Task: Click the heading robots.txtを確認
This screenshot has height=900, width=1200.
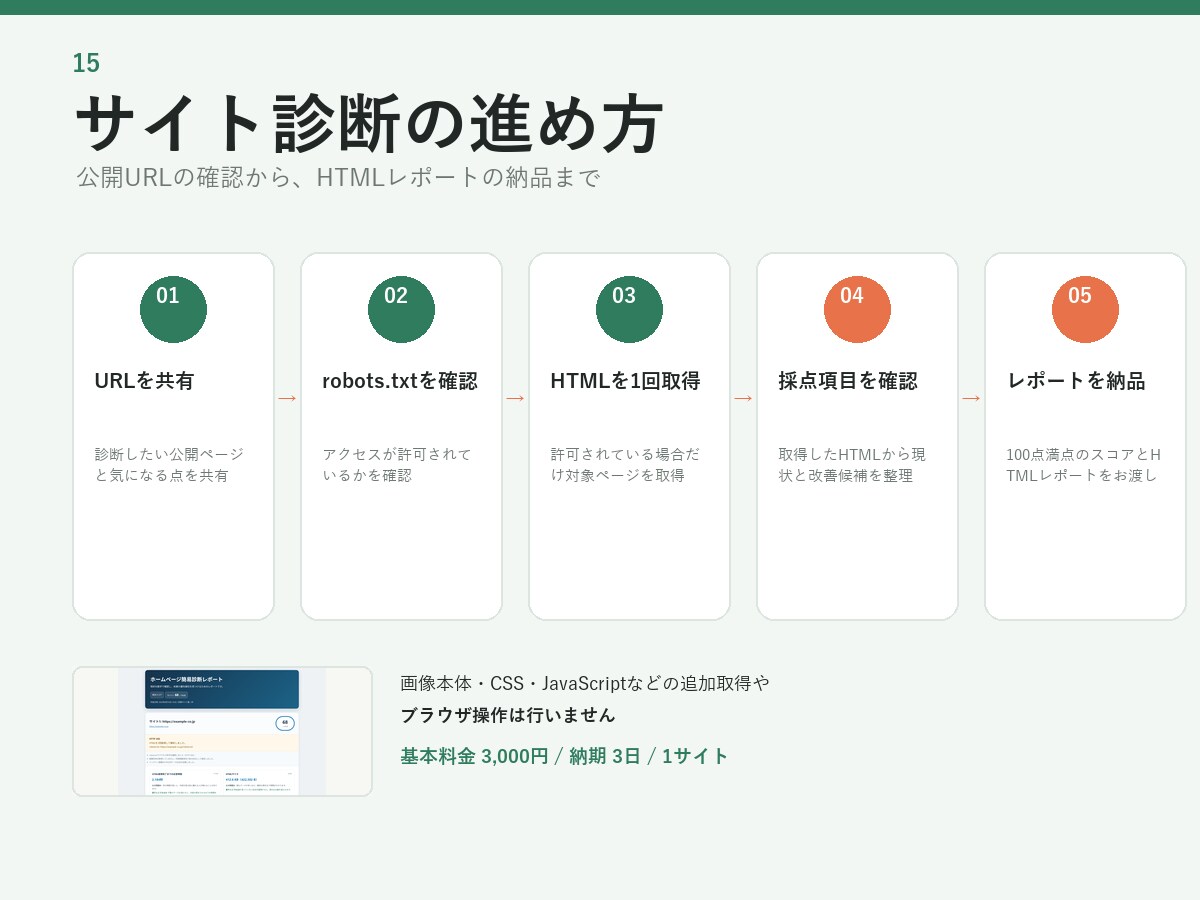Action: [x=400, y=381]
